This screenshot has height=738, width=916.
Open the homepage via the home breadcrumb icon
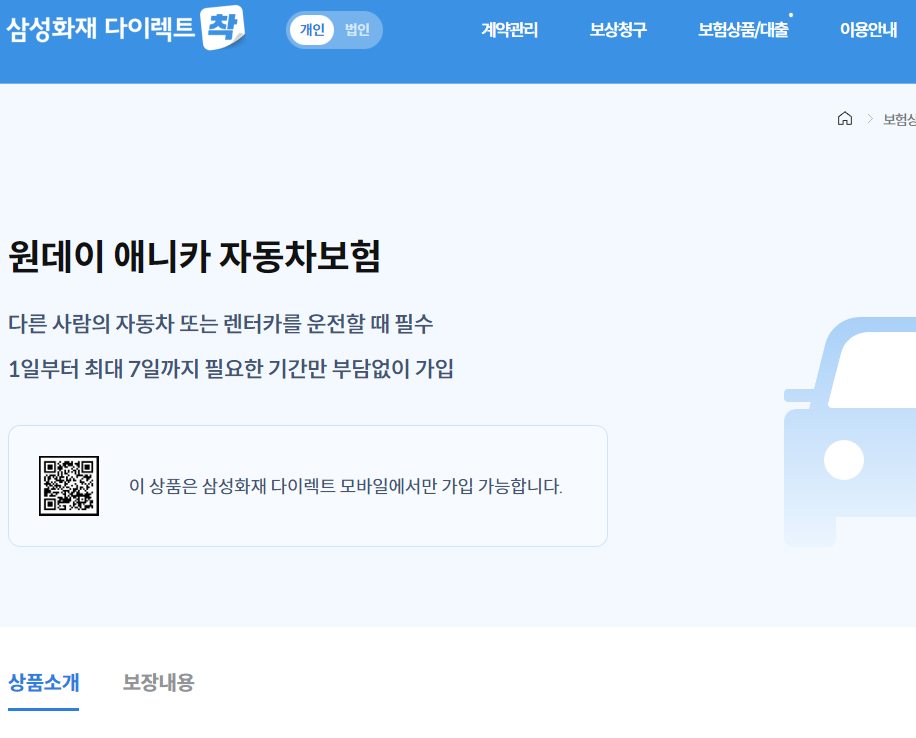tap(844, 119)
